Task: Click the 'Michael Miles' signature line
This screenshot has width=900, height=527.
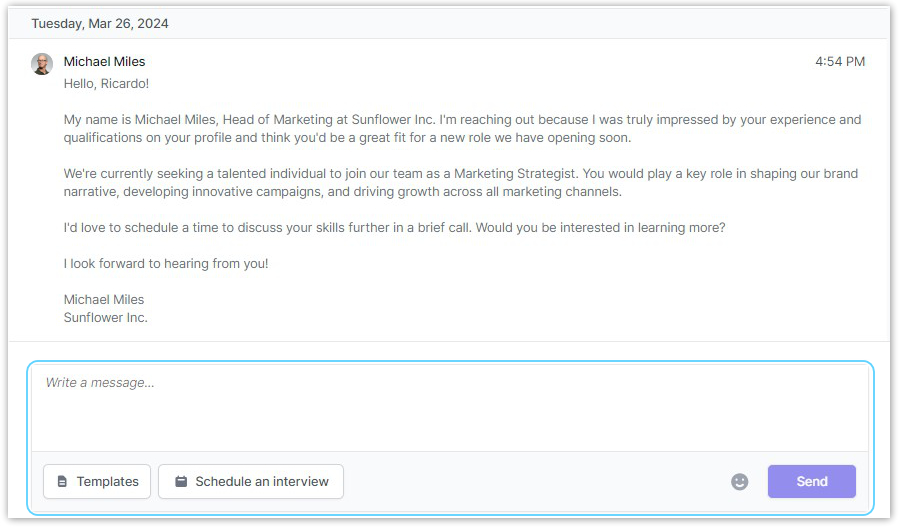Action: point(104,300)
